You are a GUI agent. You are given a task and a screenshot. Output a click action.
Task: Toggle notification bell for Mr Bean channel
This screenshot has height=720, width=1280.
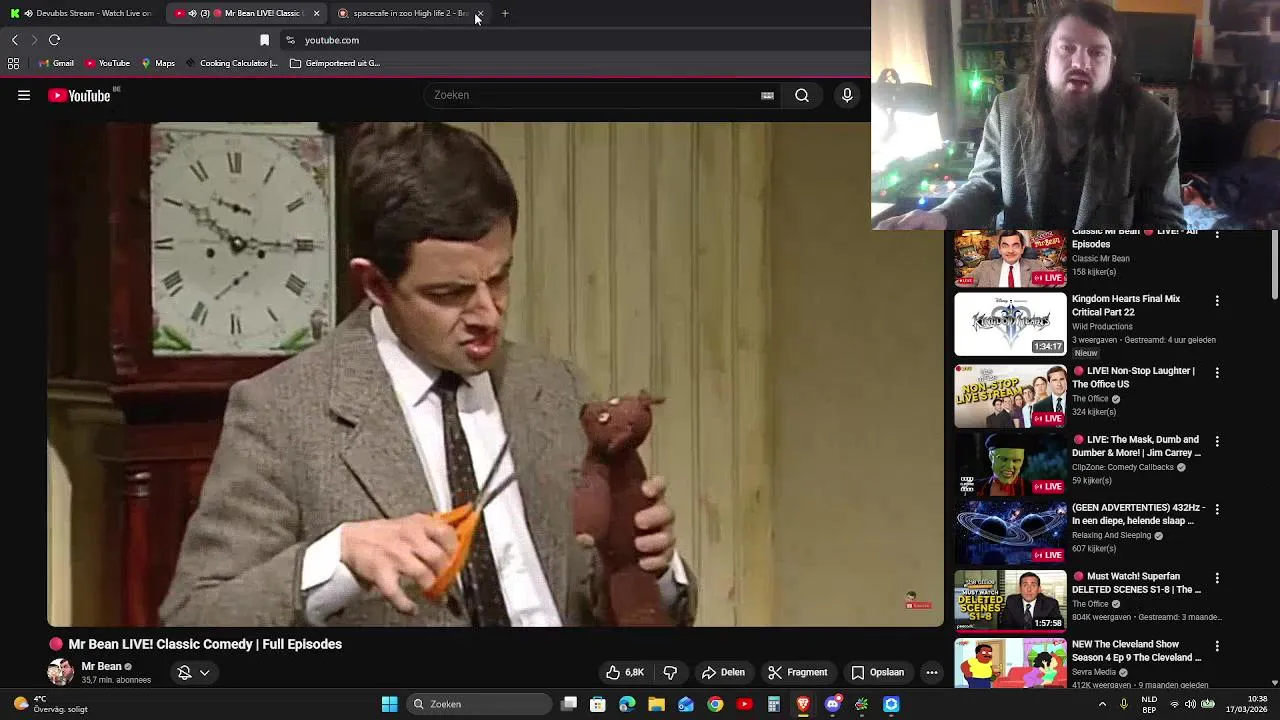184,672
